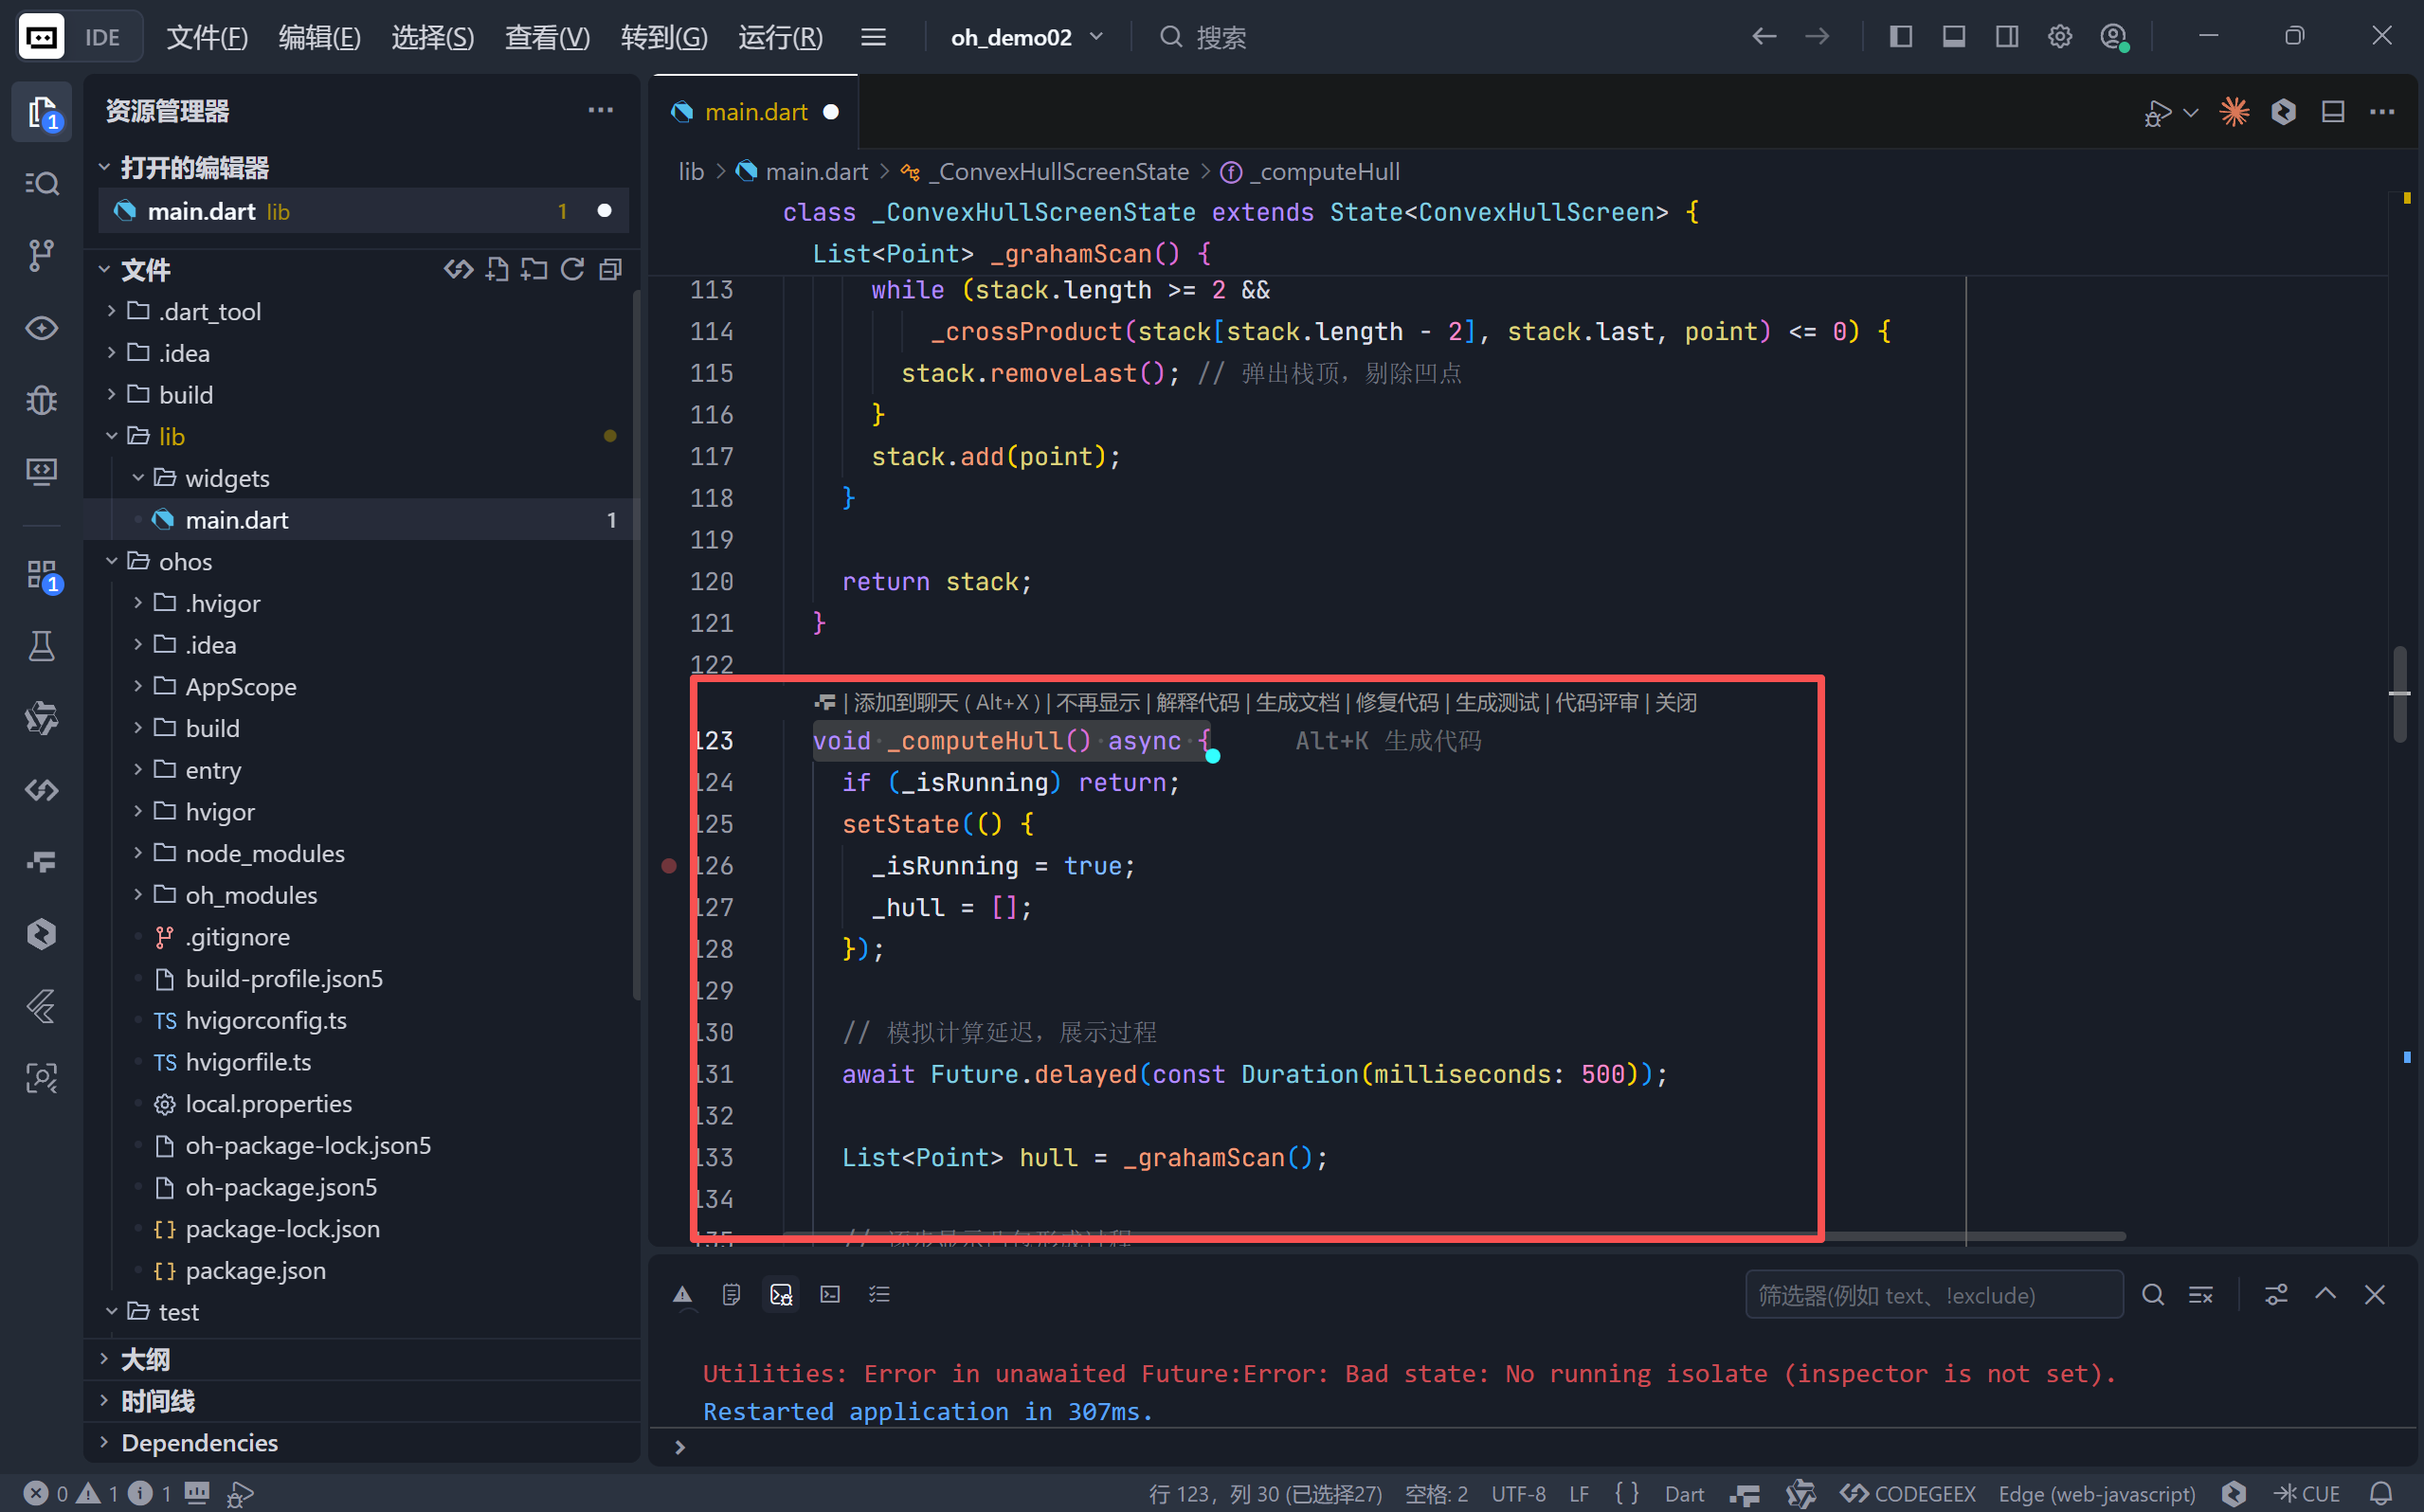The height and width of the screenshot is (1512, 2424).
Task: Click the Testing flask icon in activity bar
Action: (x=41, y=646)
